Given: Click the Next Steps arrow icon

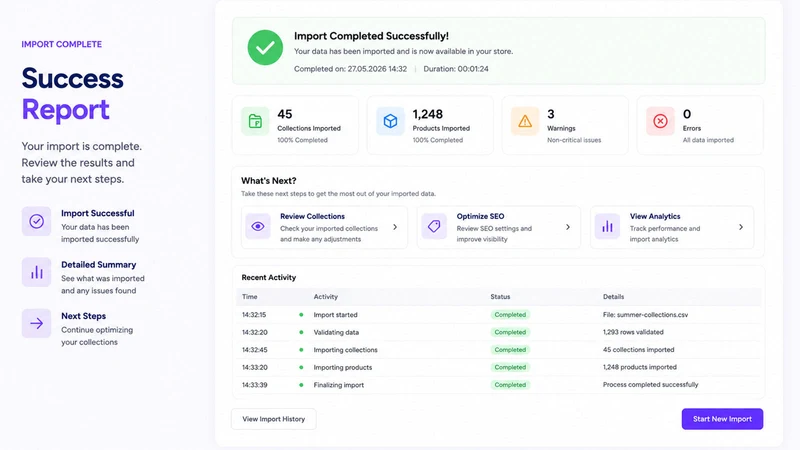Looking at the screenshot, I should click(x=36, y=323).
